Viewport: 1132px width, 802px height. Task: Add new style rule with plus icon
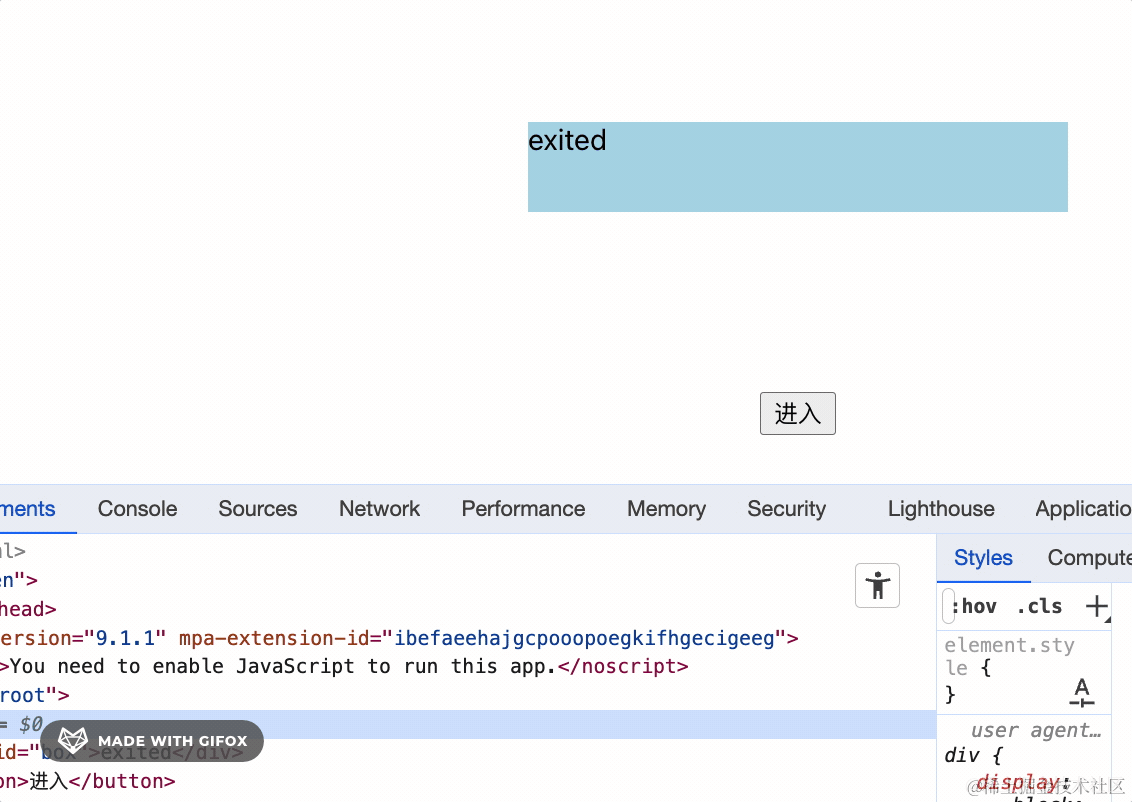(x=1097, y=606)
